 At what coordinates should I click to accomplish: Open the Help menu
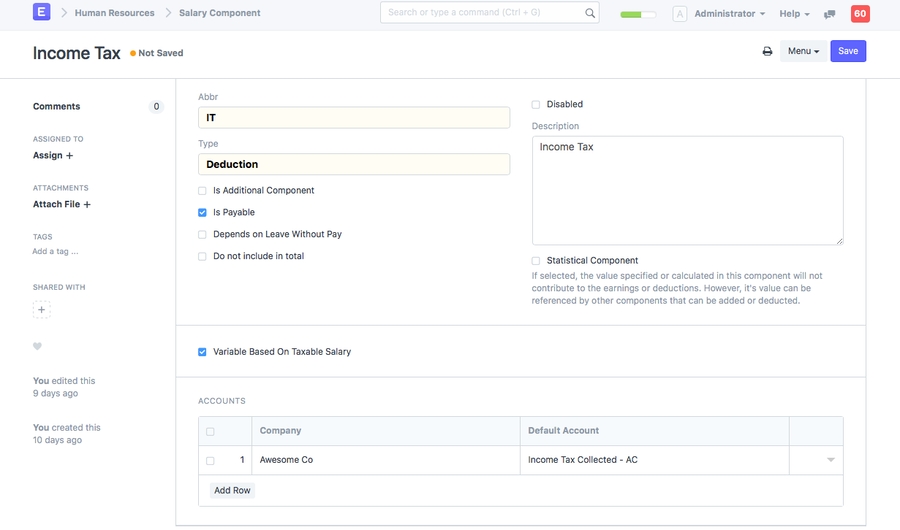point(794,14)
